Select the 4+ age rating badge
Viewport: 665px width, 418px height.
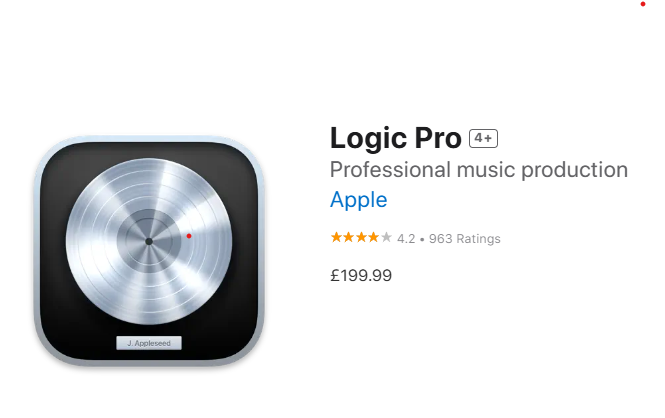[483, 138]
